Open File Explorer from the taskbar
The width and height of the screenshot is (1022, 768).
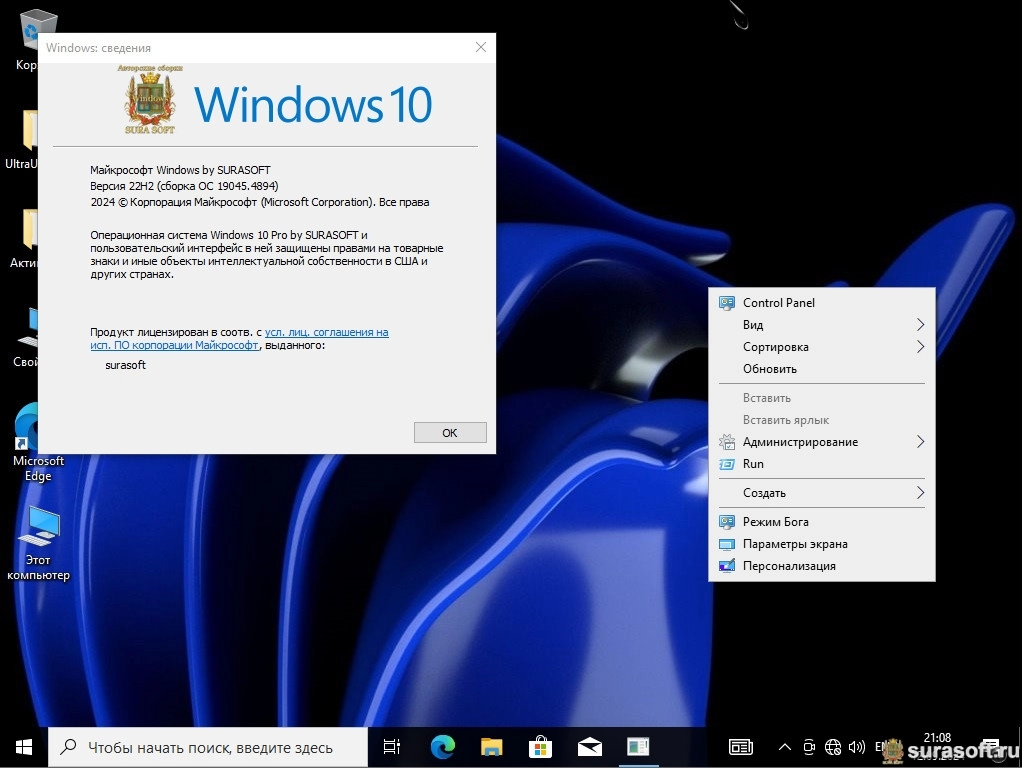pyautogui.click(x=491, y=746)
